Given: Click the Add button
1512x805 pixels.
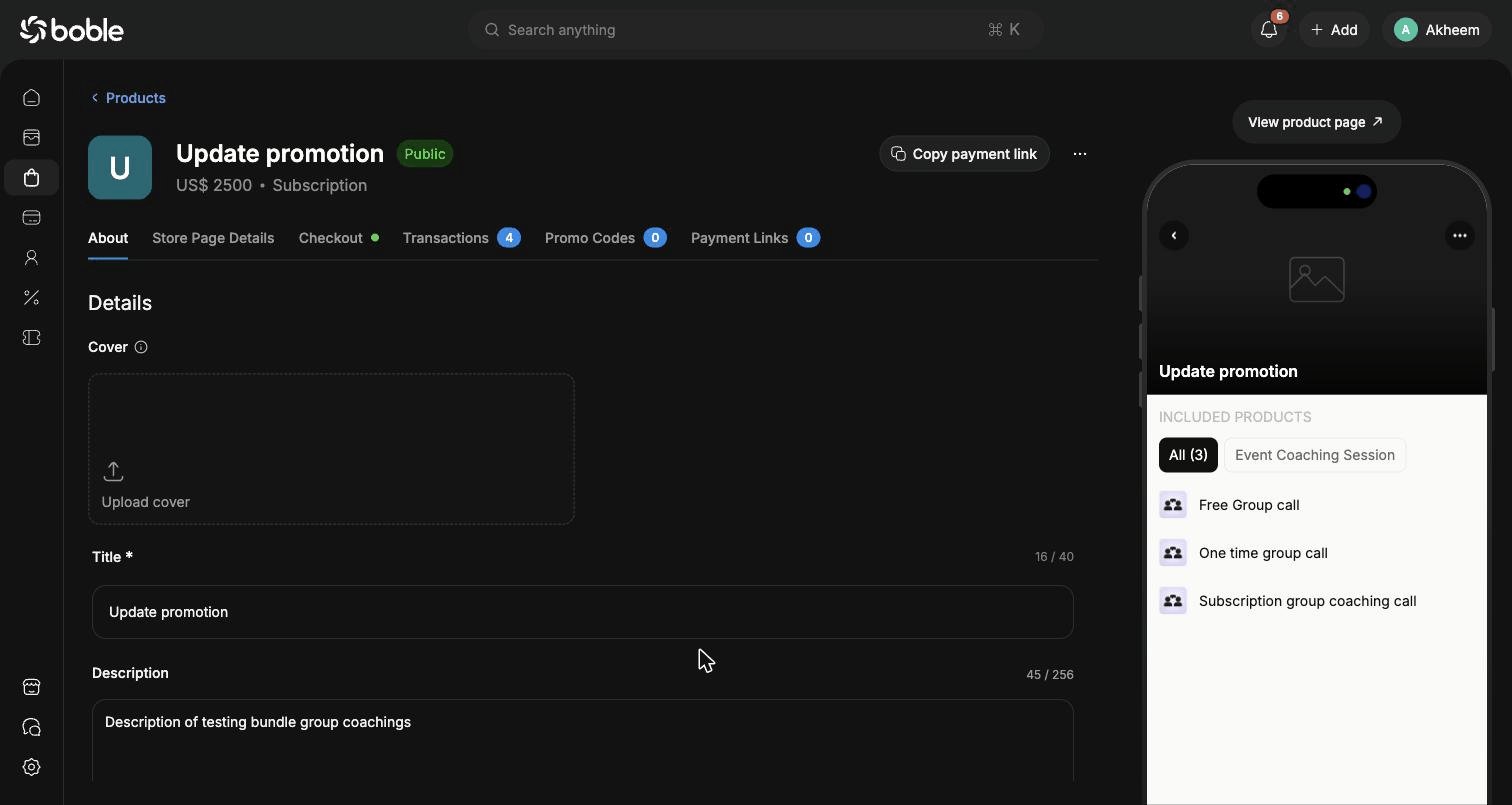Looking at the screenshot, I should (1334, 30).
